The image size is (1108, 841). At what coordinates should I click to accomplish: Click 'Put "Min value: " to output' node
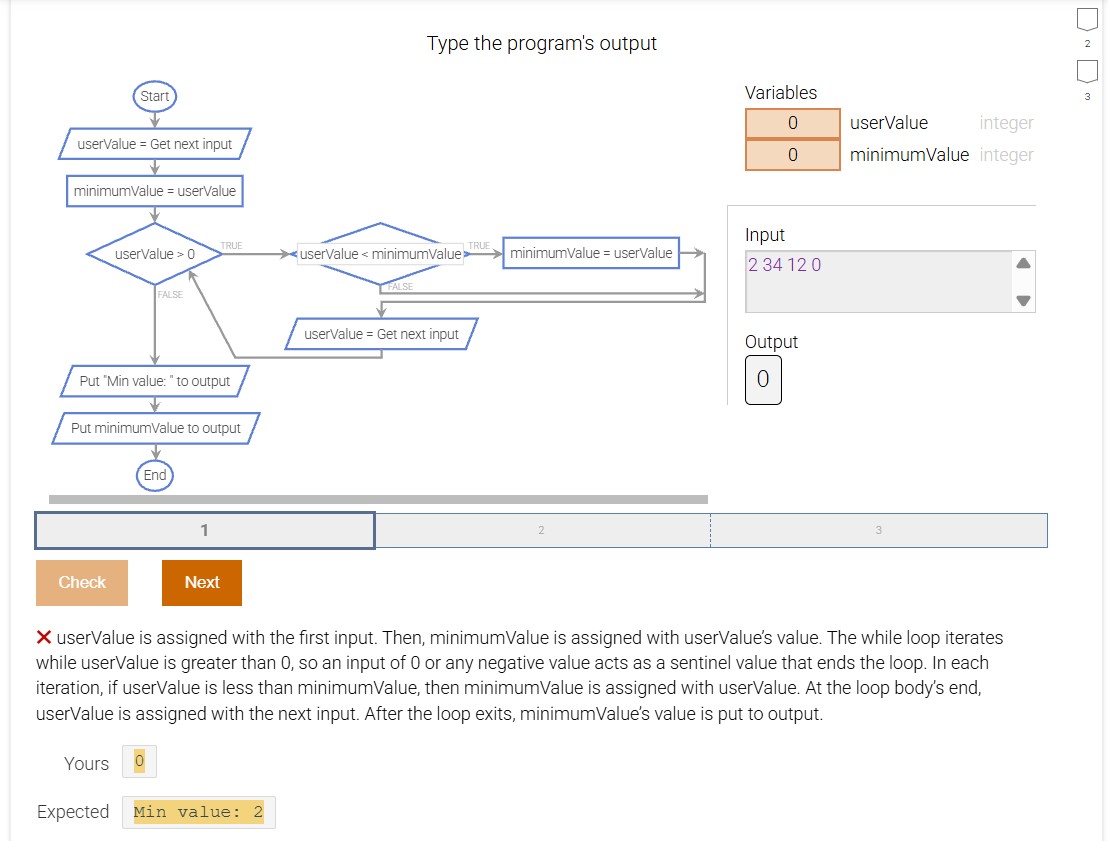[x=155, y=381]
